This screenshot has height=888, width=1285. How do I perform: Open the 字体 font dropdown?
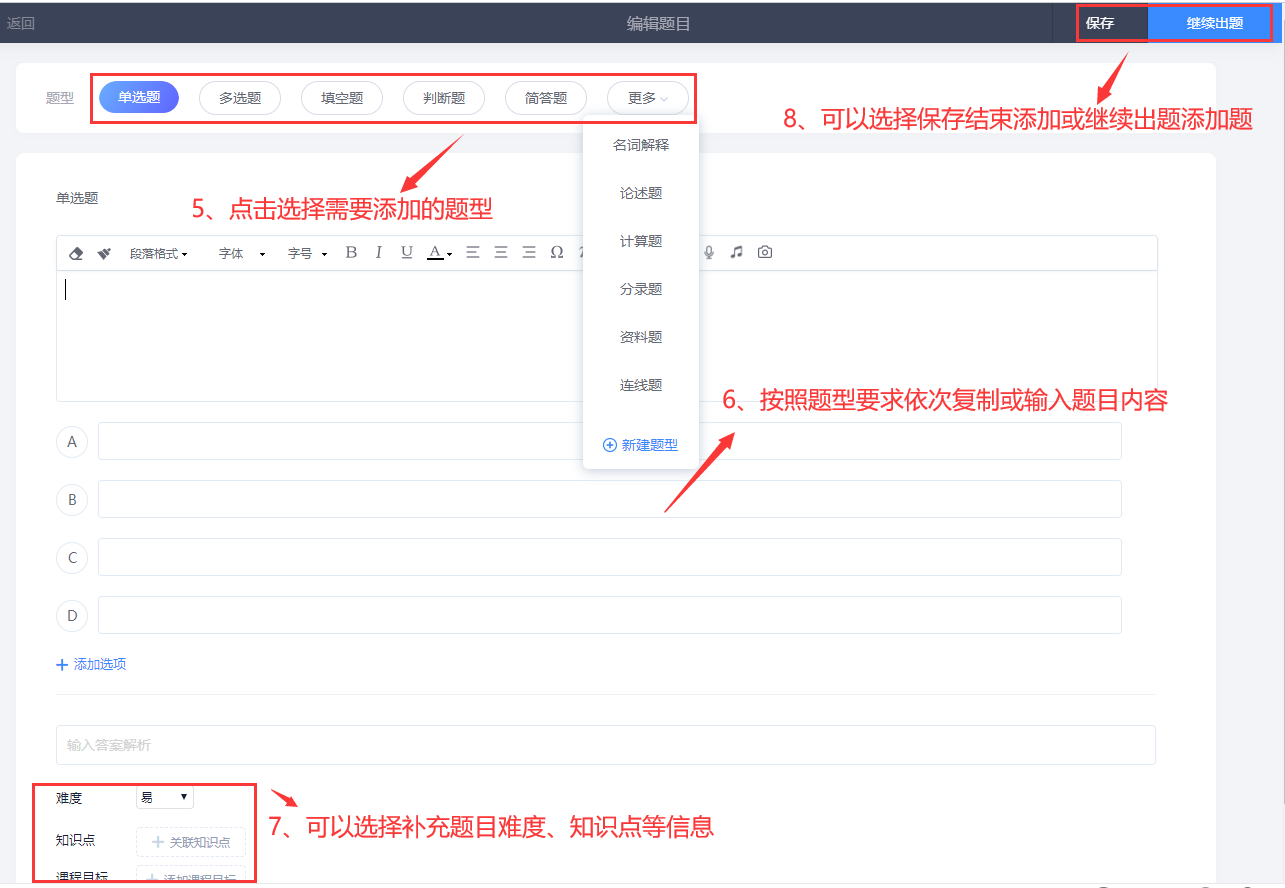[242, 254]
